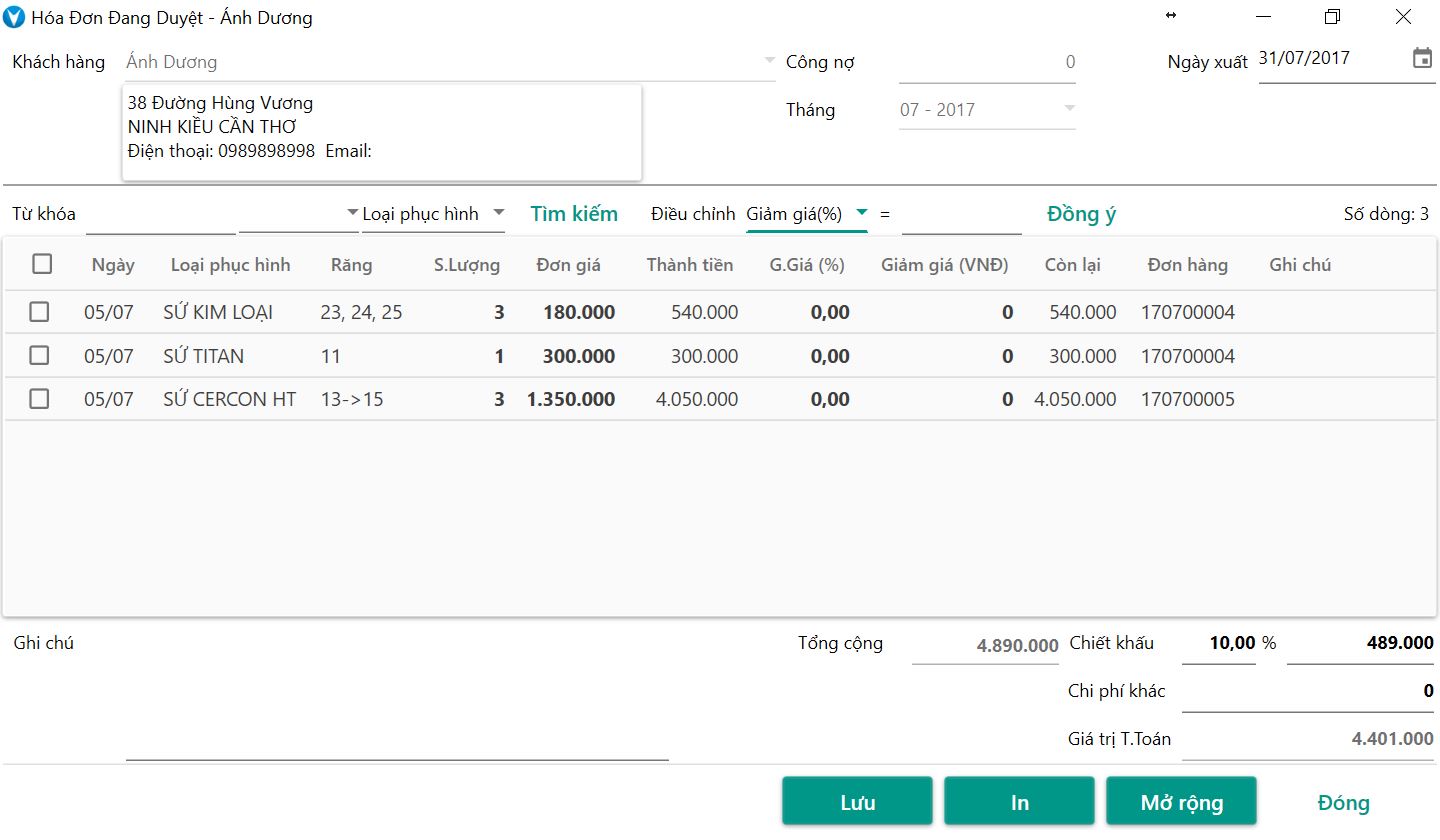Image resolution: width=1440 pixels, height=840 pixels.
Task: Open the Tháng 07 - 2017 dropdown
Action: [1069, 109]
